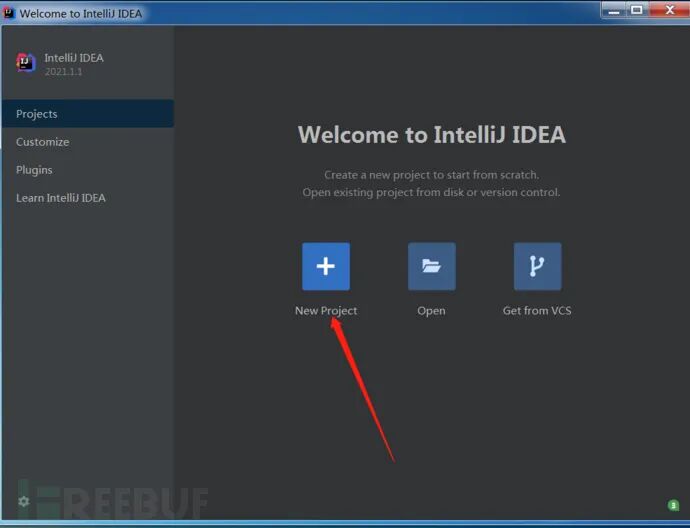Minimize the Welcome window
This screenshot has width=690, height=528.
click(614, 11)
